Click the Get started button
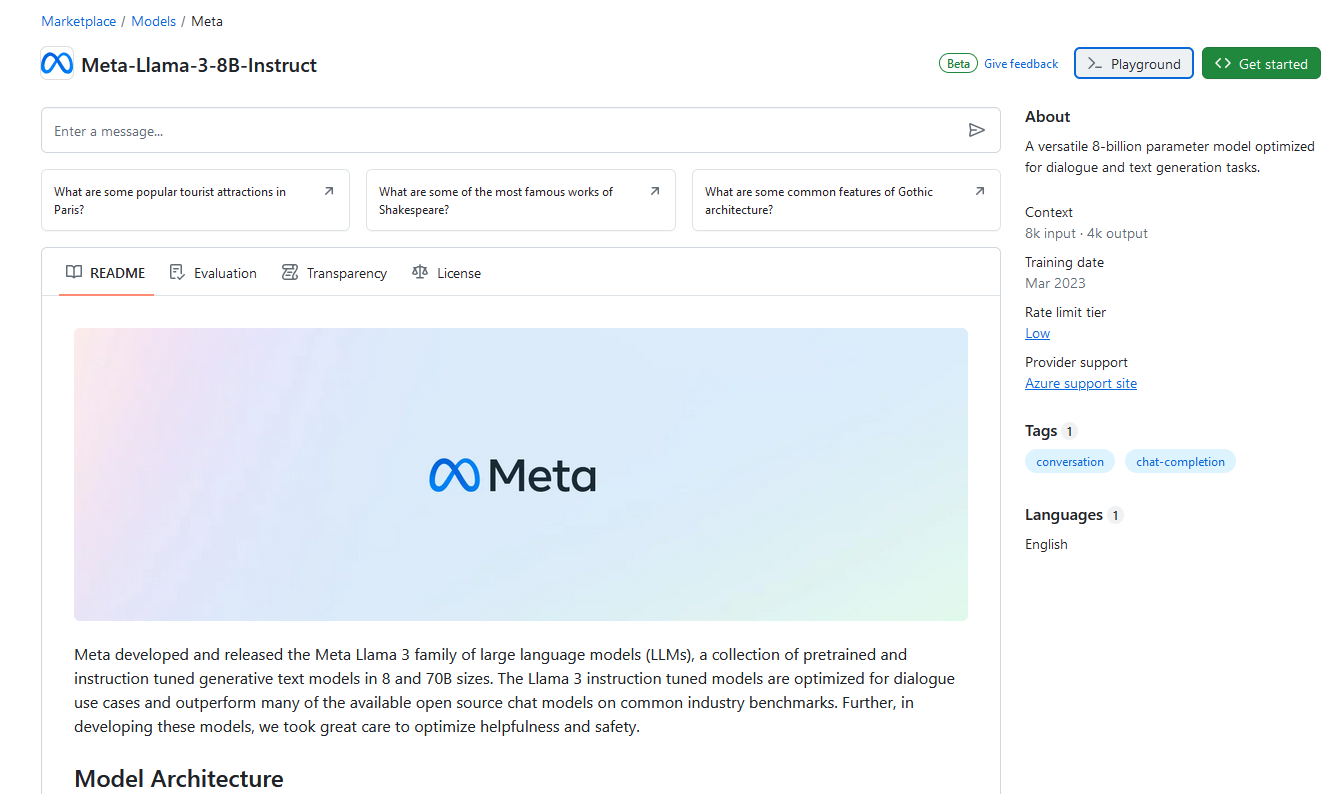This screenshot has height=794, width=1340. pos(1261,63)
